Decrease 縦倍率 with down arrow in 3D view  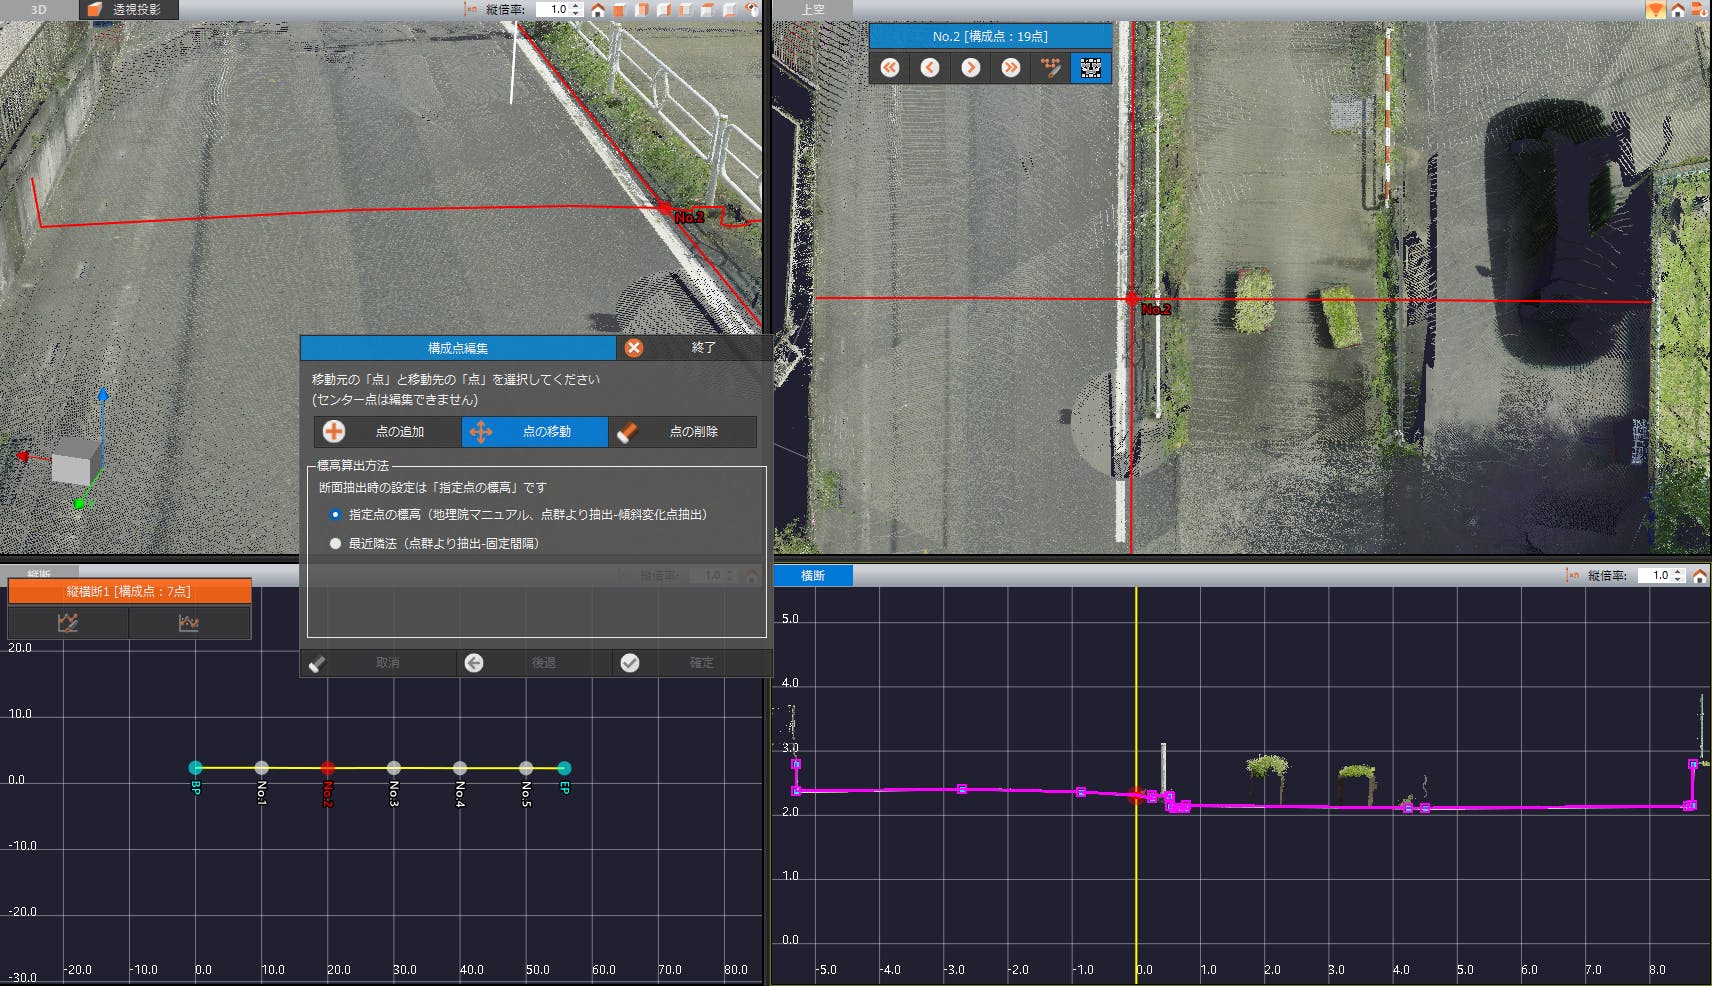pyautogui.click(x=576, y=14)
